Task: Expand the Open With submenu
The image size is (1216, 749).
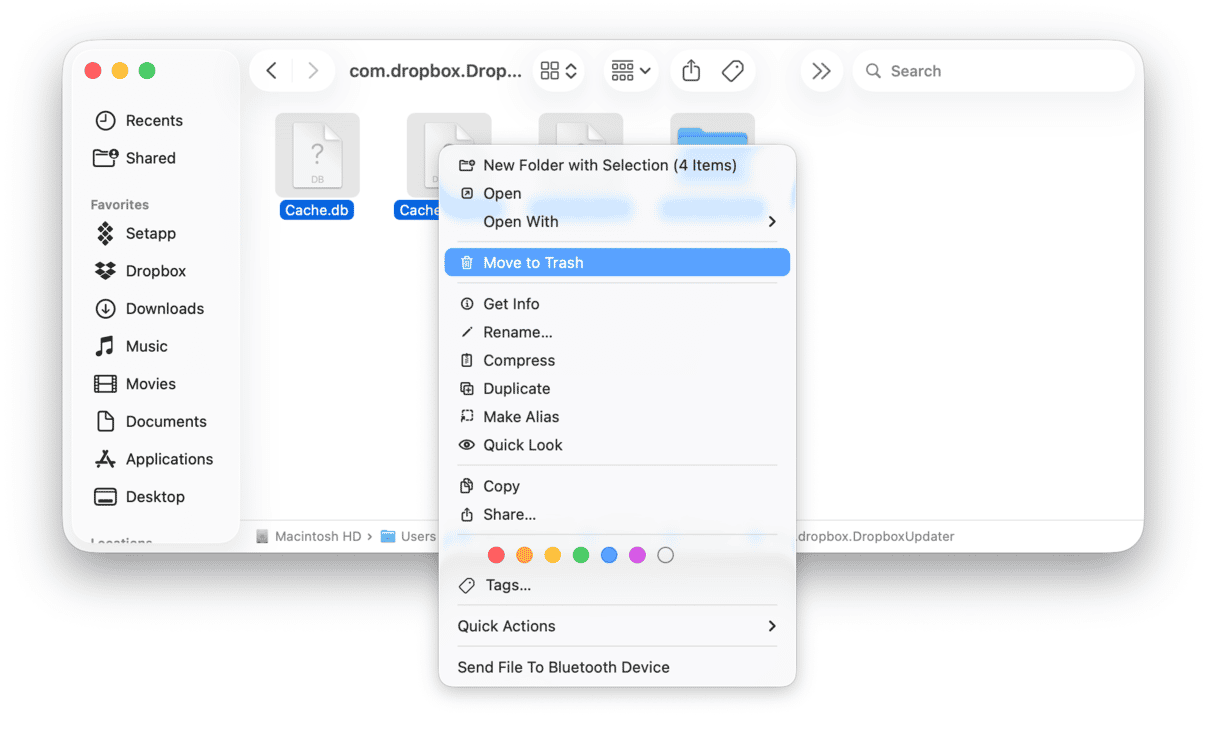Action: pyautogui.click(x=617, y=222)
